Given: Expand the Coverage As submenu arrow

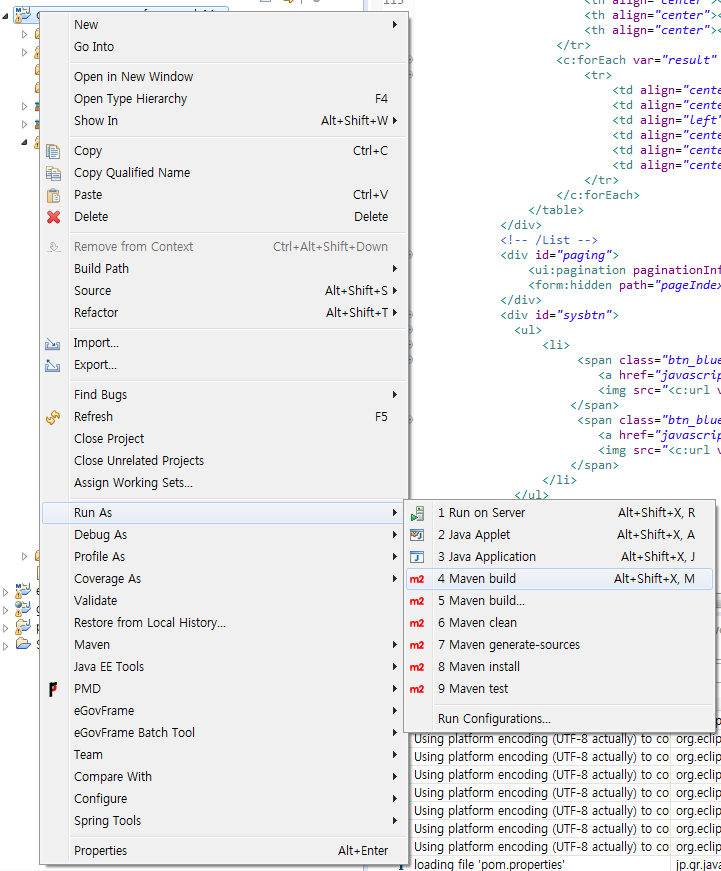Looking at the screenshot, I should tap(395, 579).
